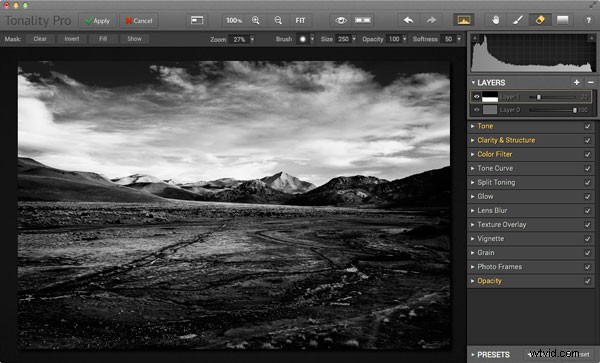The width and height of the screenshot is (600, 363).
Task: Click the Apply button
Action: tap(98, 21)
